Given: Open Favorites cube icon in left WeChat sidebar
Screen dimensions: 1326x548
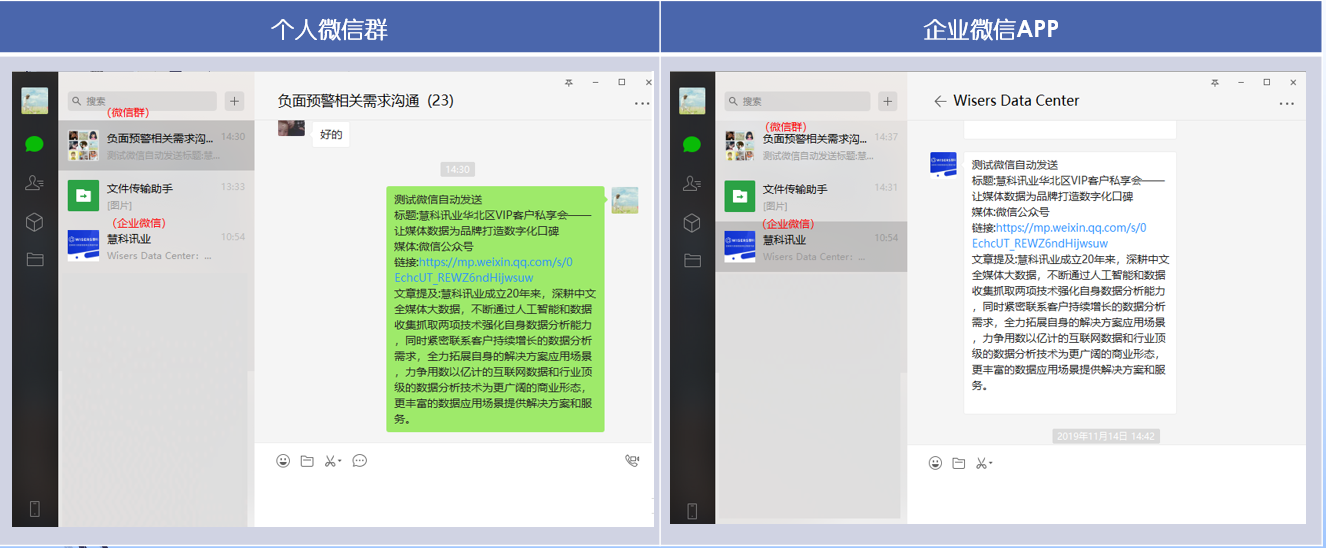Looking at the screenshot, I should (35, 222).
